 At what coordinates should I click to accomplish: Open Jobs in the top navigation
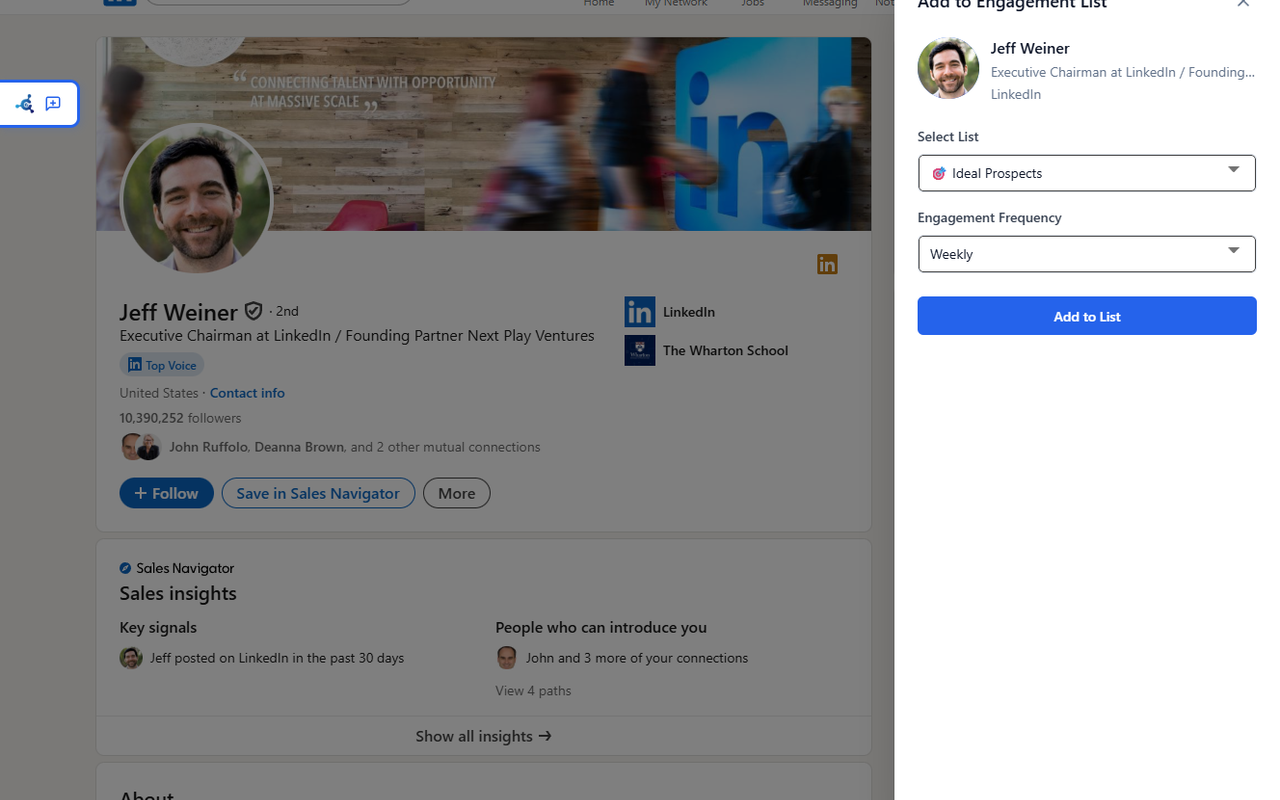click(753, 4)
